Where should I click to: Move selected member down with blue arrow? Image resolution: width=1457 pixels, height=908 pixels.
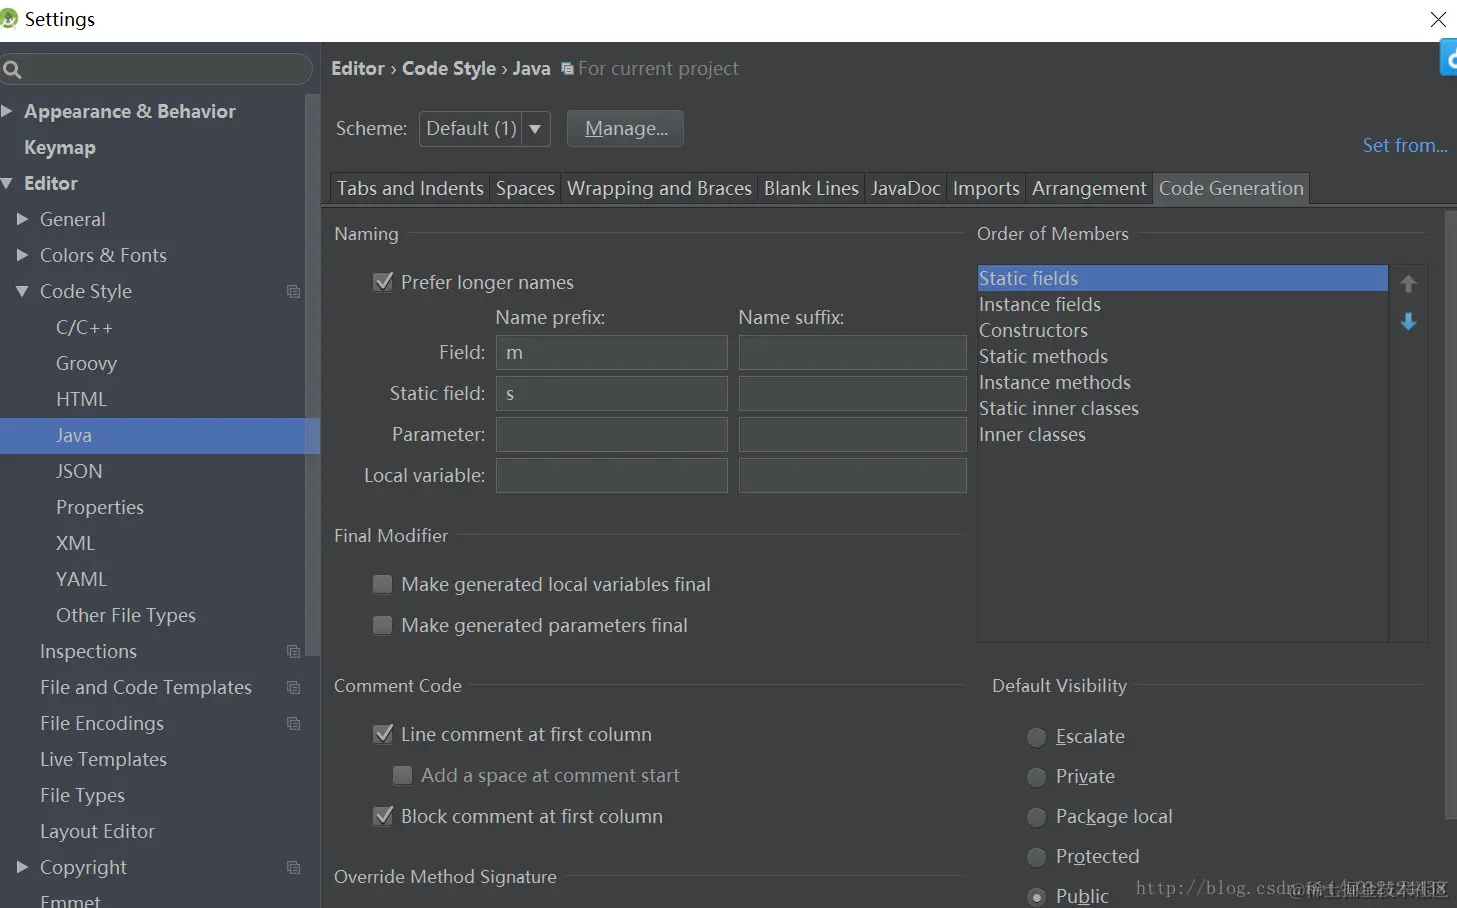(1408, 321)
